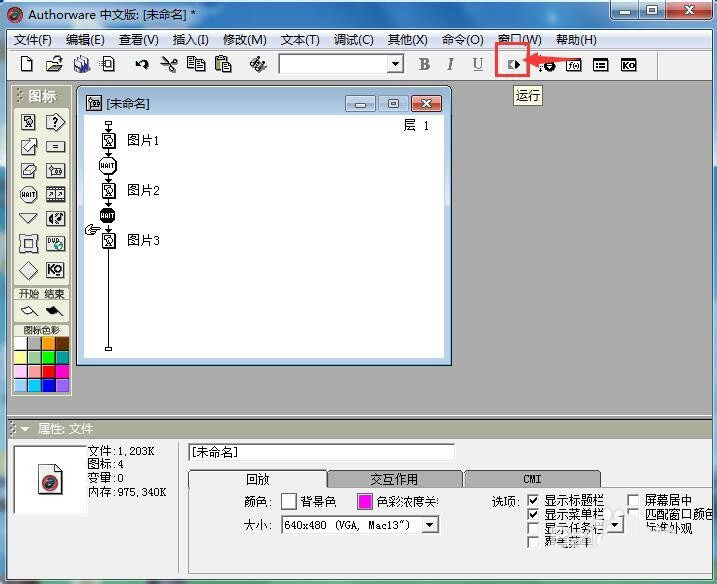This screenshot has height=584, width=717.
Task: Open the 命令(O) menu
Action: tap(462, 40)
